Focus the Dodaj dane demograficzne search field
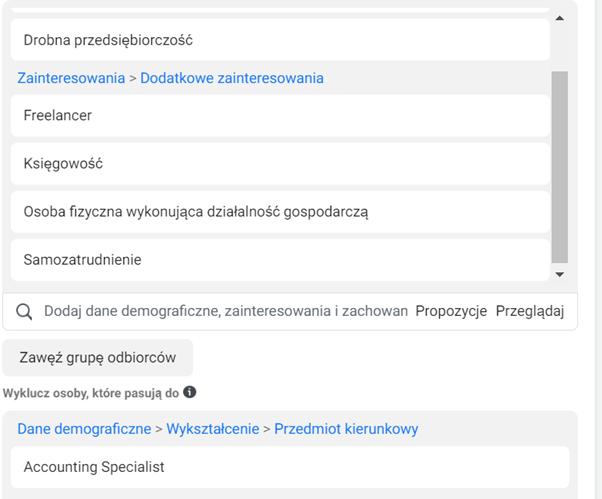The image size is (602, 499). click(x=226, y=311)
